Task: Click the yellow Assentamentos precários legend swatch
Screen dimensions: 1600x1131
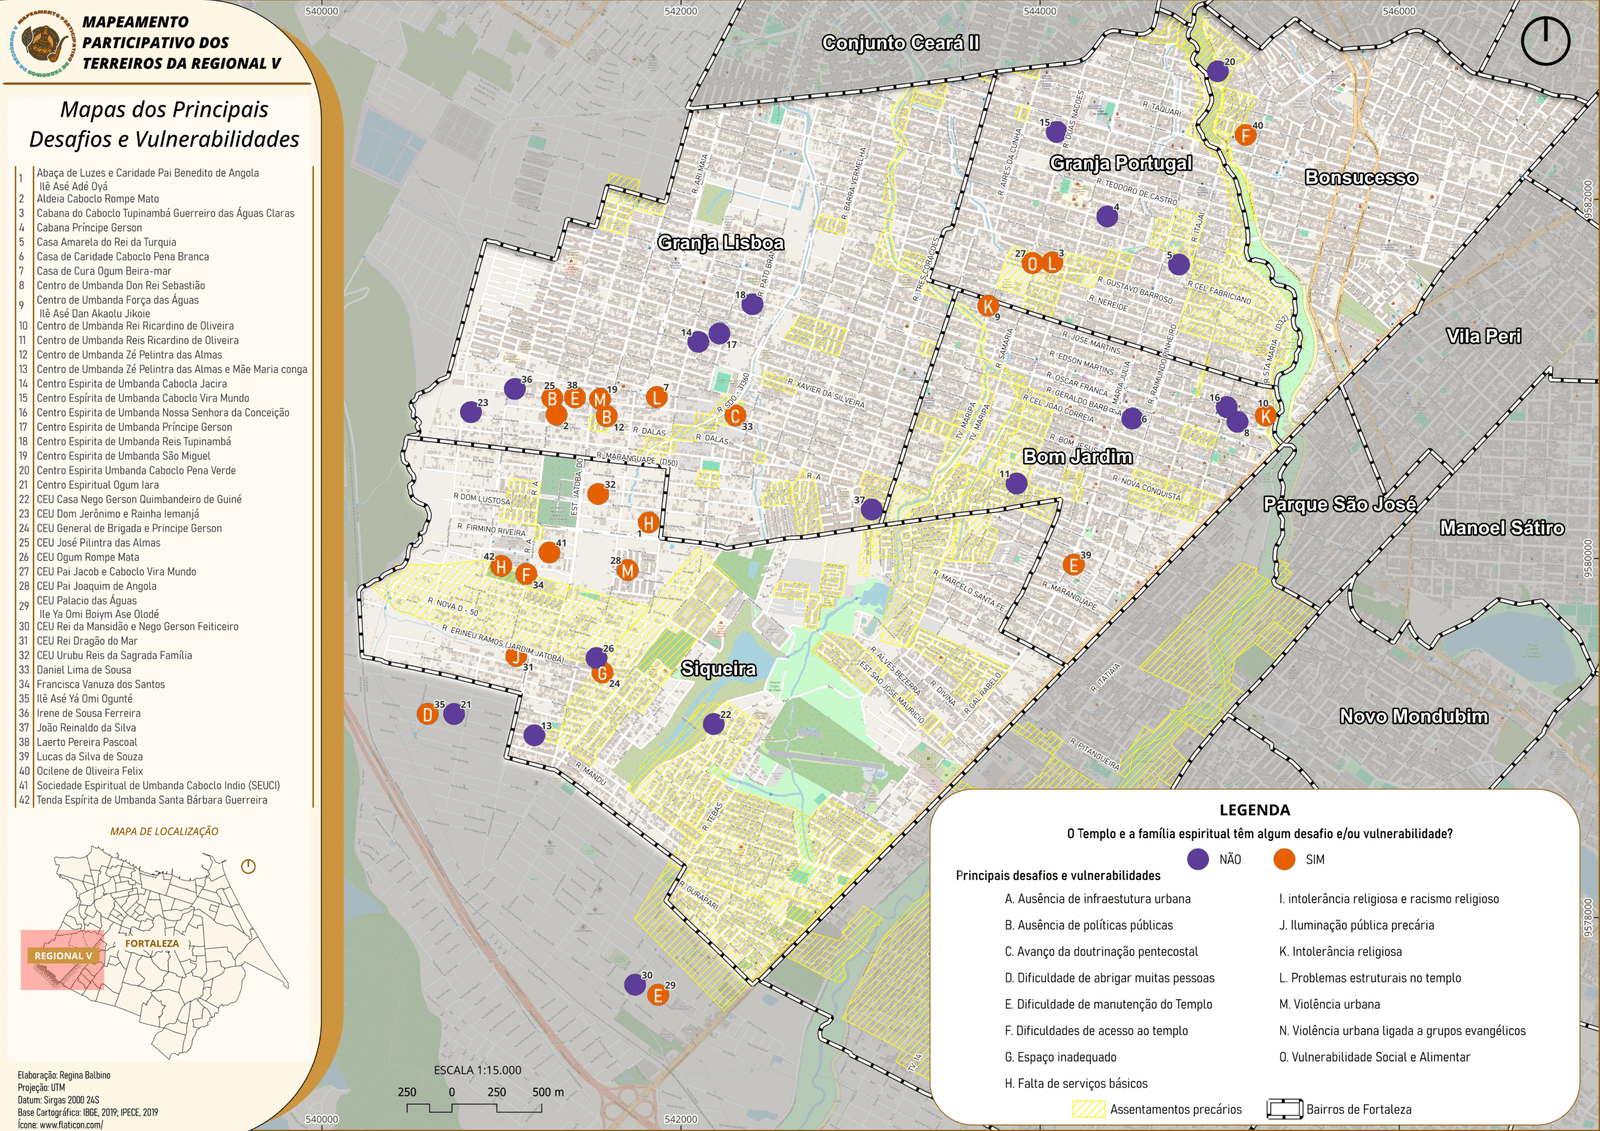Action: (x=1088, y=1109)
